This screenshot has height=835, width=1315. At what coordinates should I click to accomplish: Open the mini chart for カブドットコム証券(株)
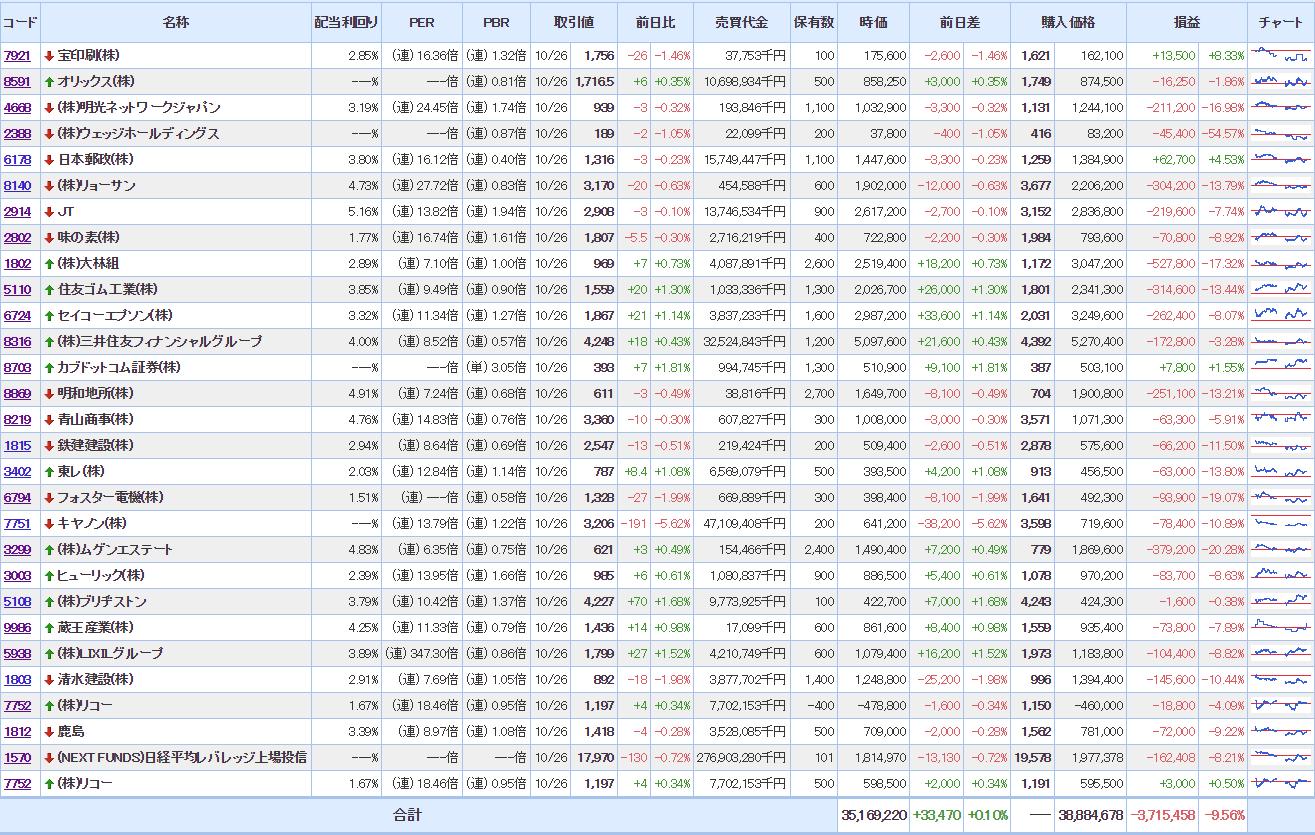1280,367
